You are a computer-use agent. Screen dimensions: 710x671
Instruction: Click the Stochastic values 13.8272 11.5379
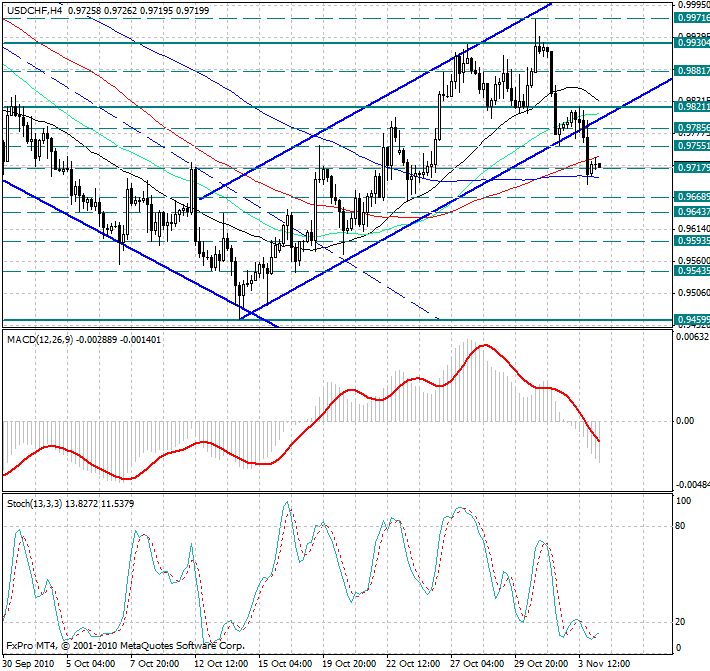[100, 503]
